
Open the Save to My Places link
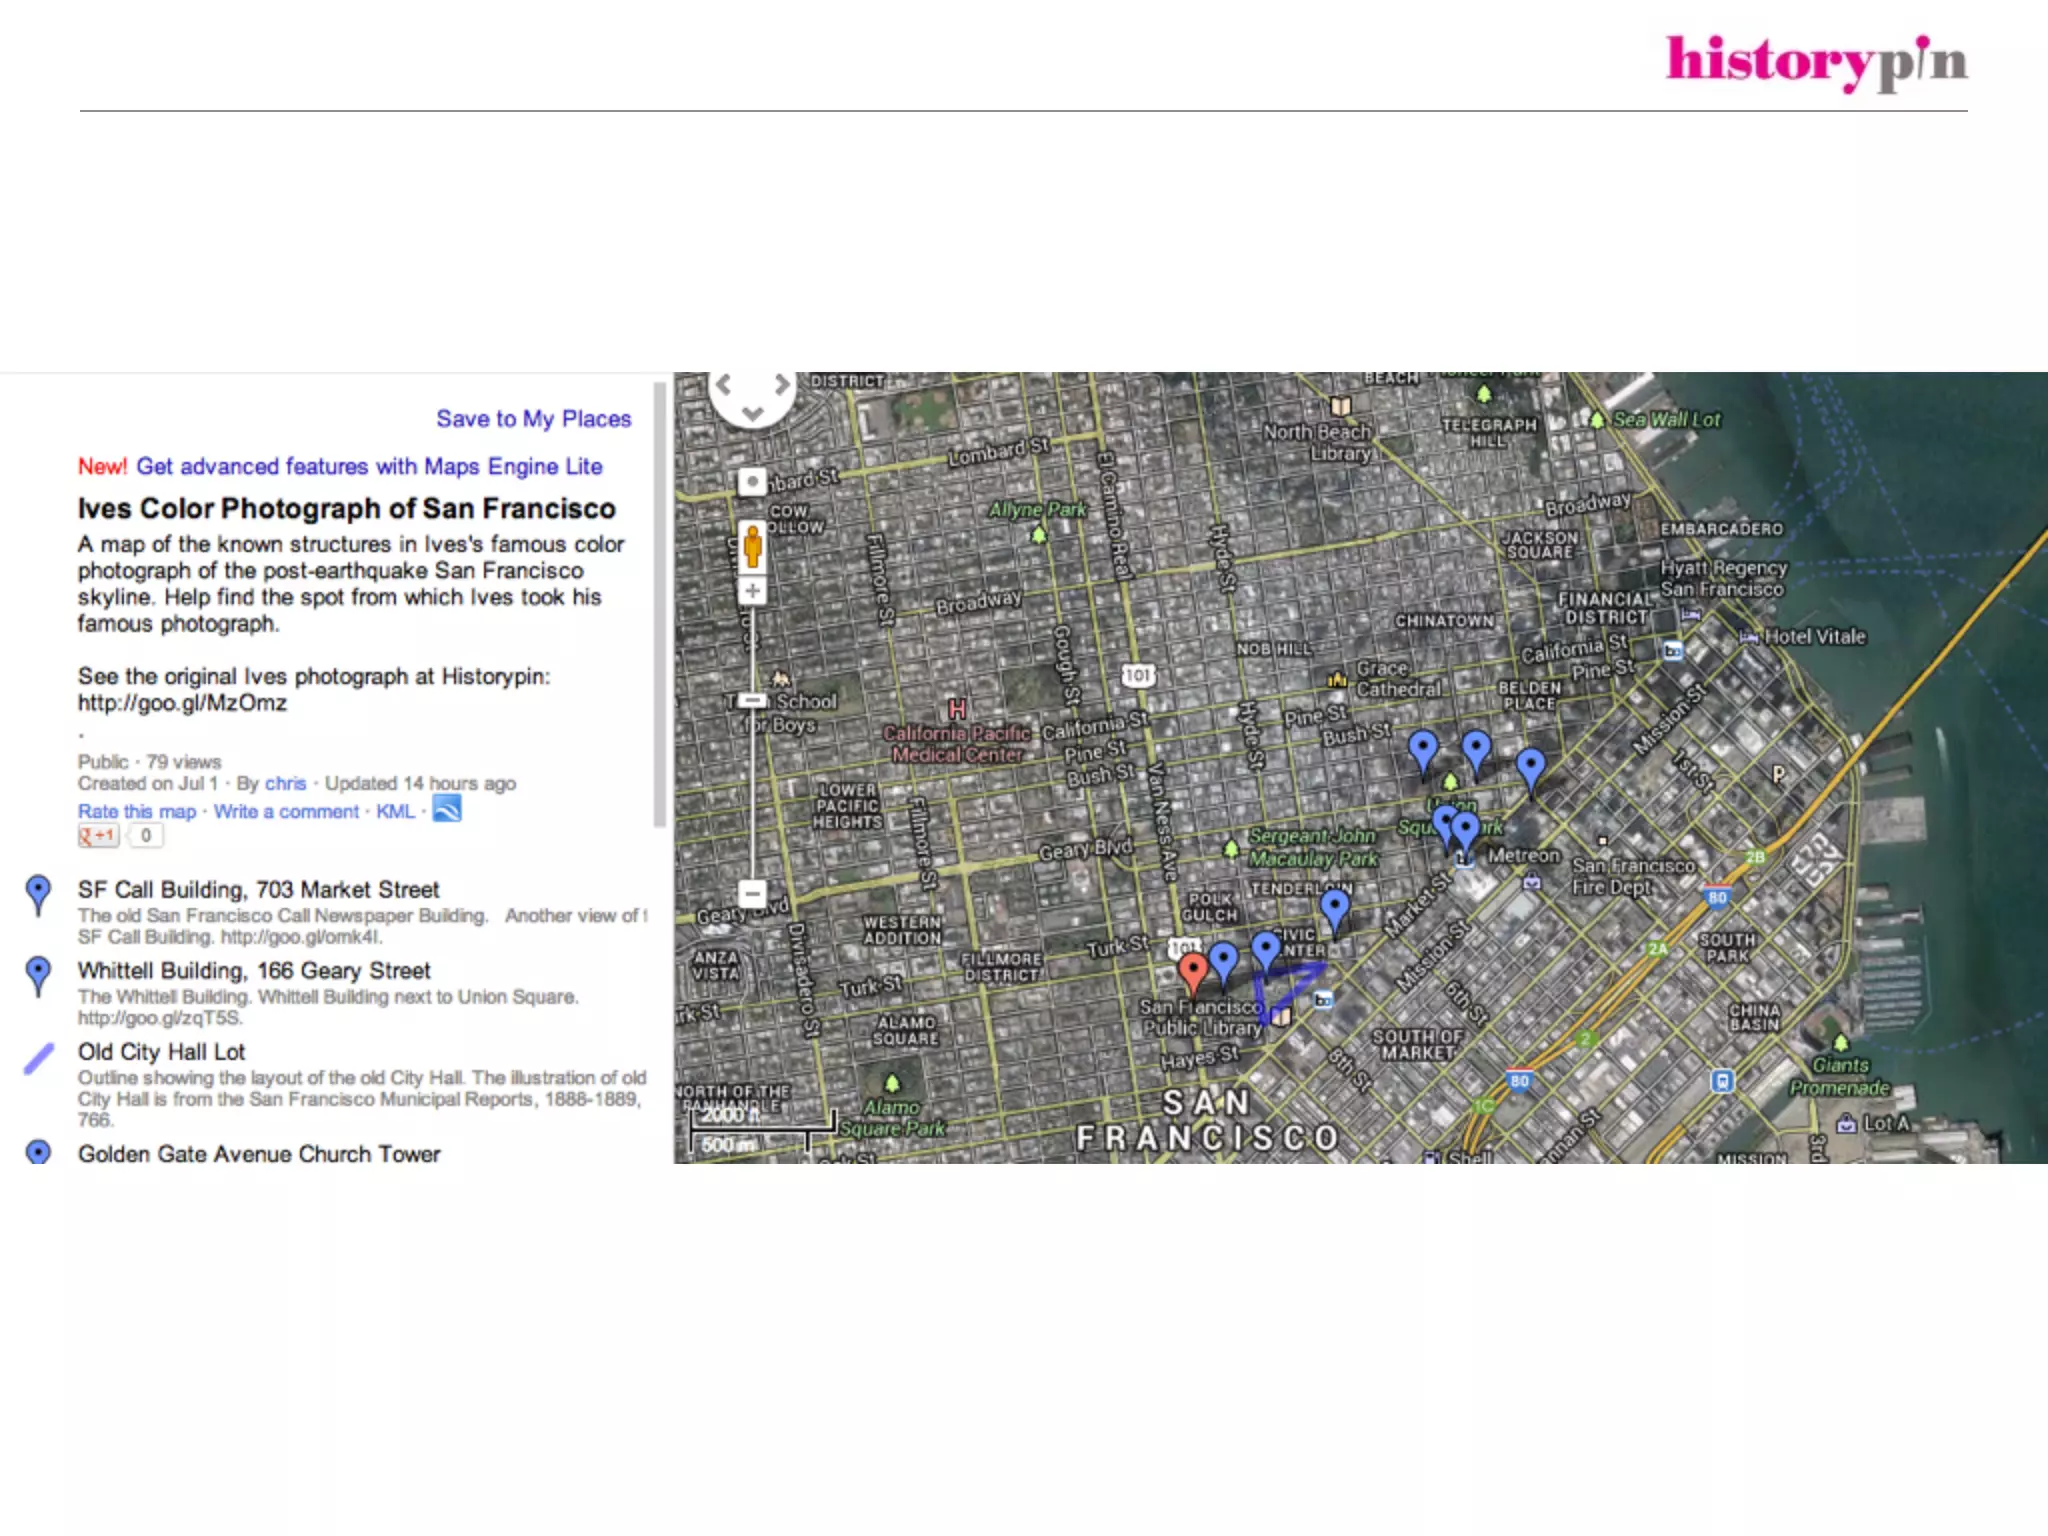[533, 419]
